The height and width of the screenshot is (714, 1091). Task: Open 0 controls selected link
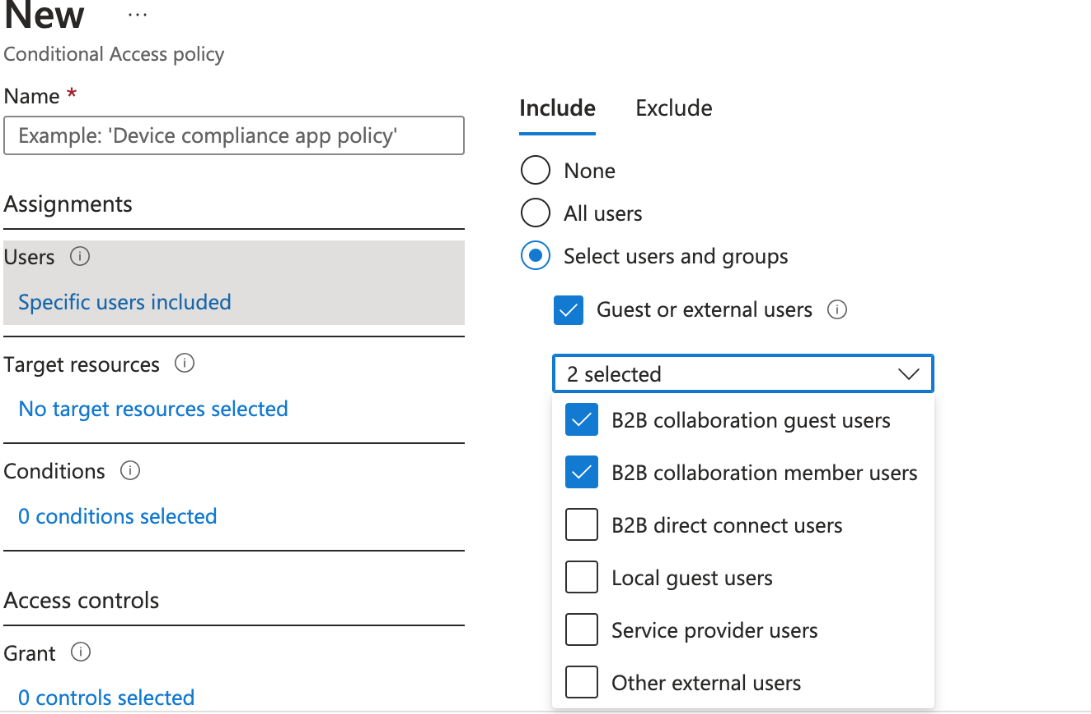click(106, 697)
